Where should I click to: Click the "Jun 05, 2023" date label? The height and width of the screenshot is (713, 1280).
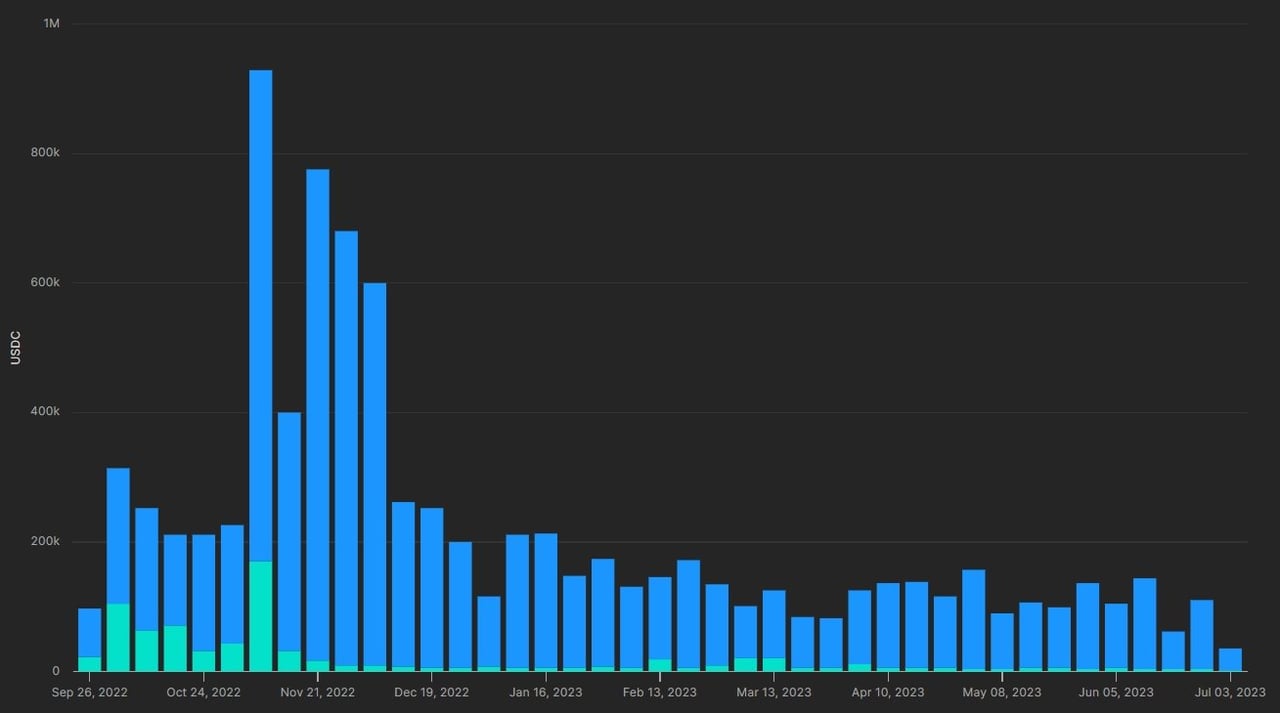point(1117,692)
